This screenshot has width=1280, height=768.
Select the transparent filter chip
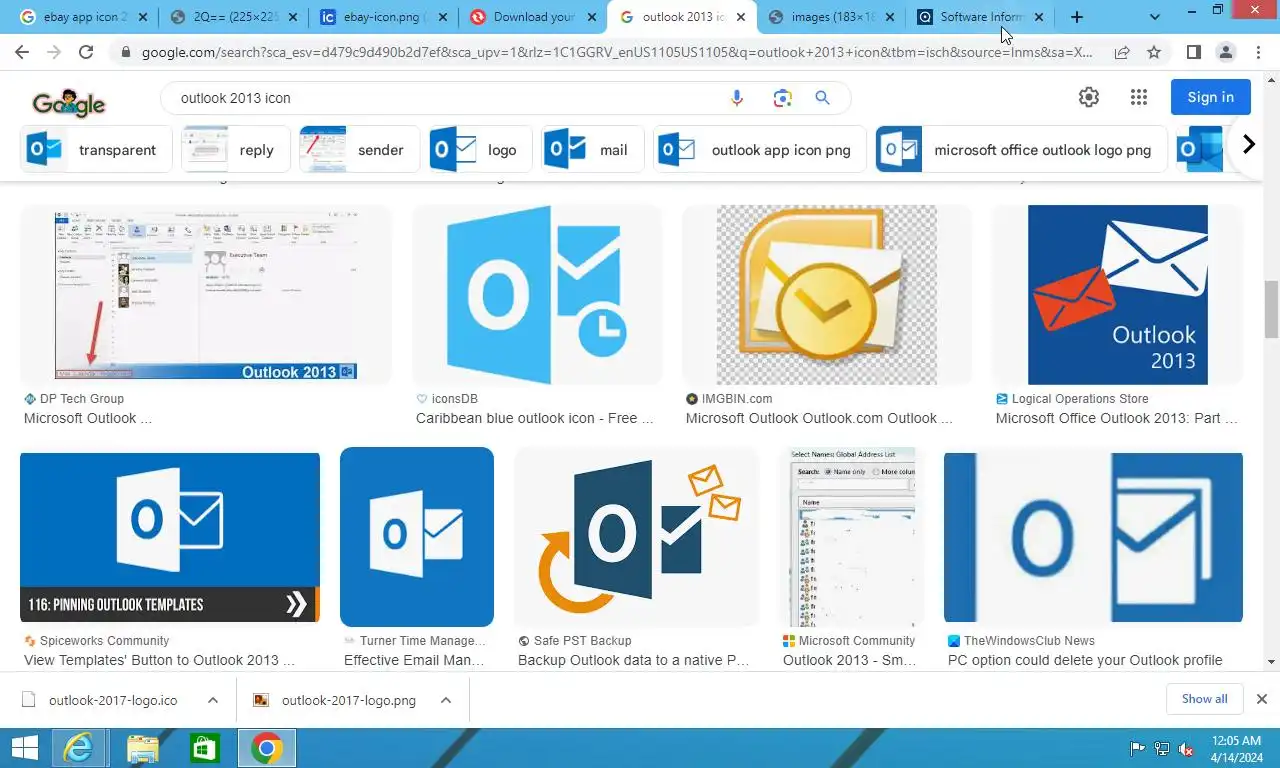click(96, 150)
